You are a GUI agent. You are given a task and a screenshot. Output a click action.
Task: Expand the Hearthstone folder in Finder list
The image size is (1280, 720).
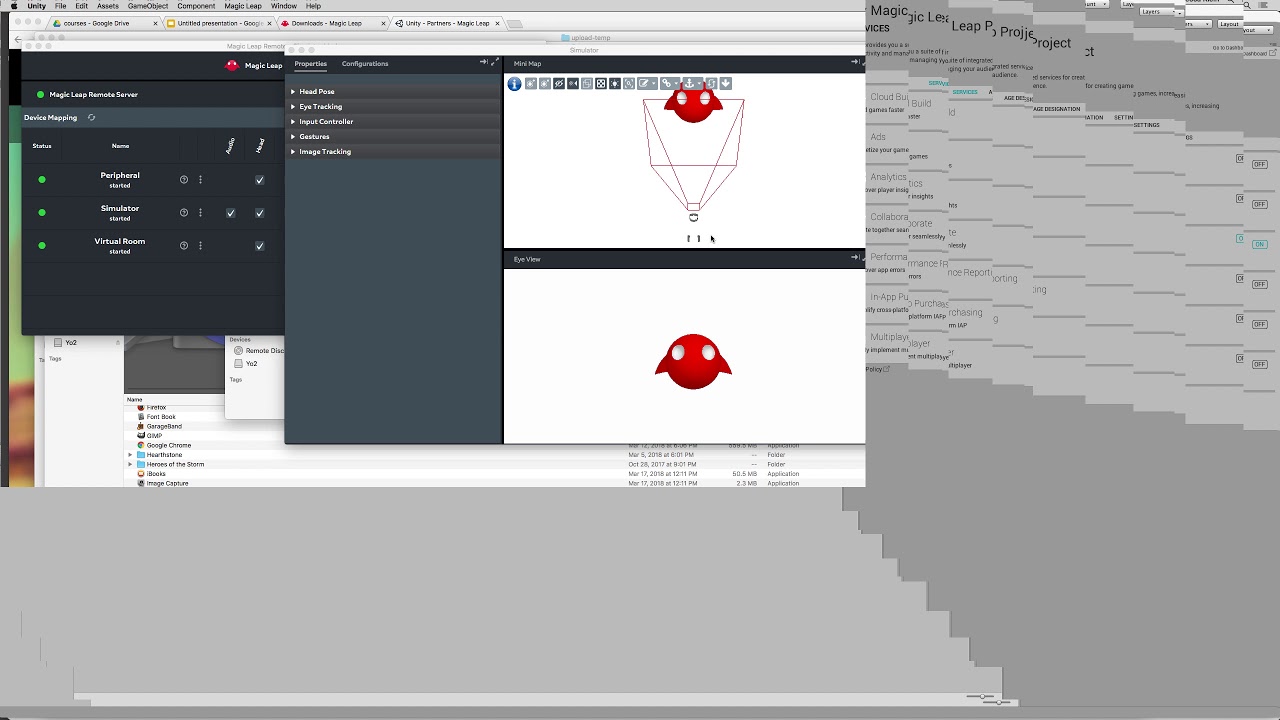pos(130,455)
